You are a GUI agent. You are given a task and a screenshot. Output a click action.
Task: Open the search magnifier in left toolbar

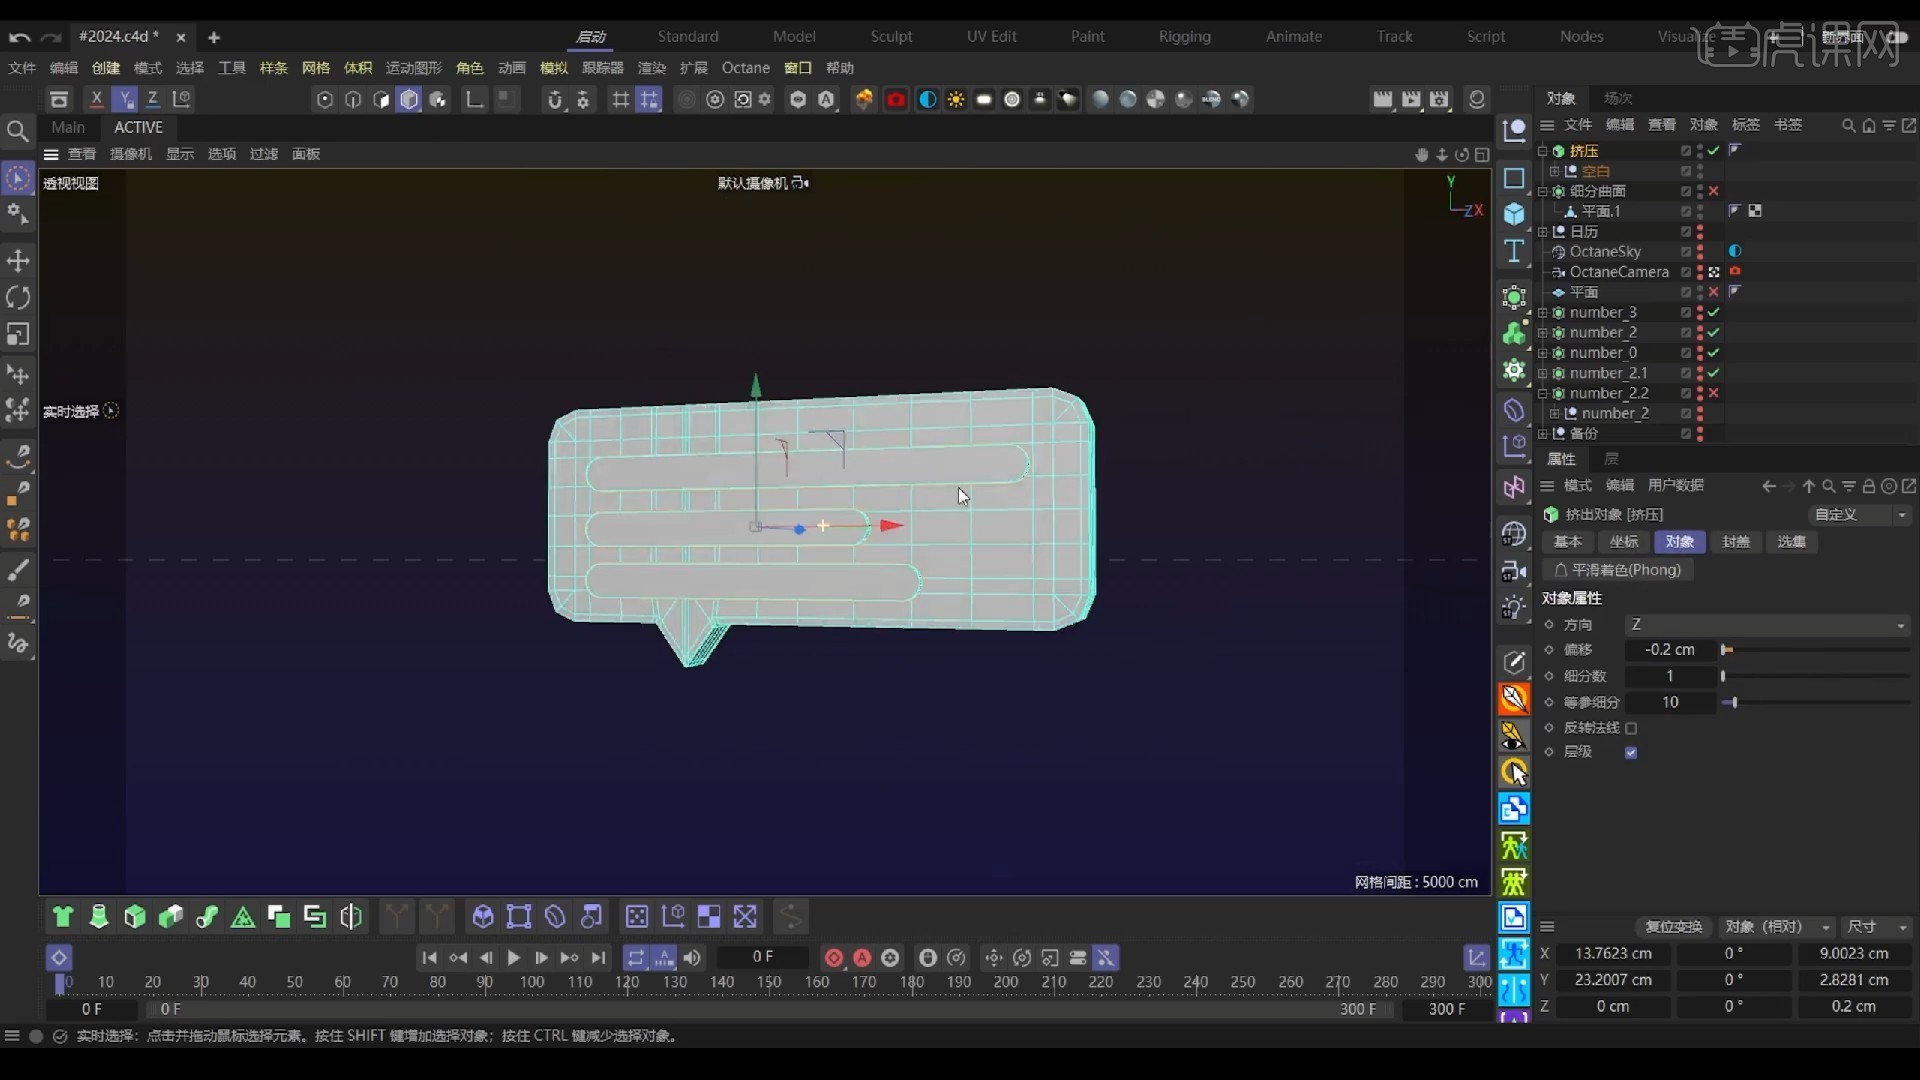click(x=17, y=131)
